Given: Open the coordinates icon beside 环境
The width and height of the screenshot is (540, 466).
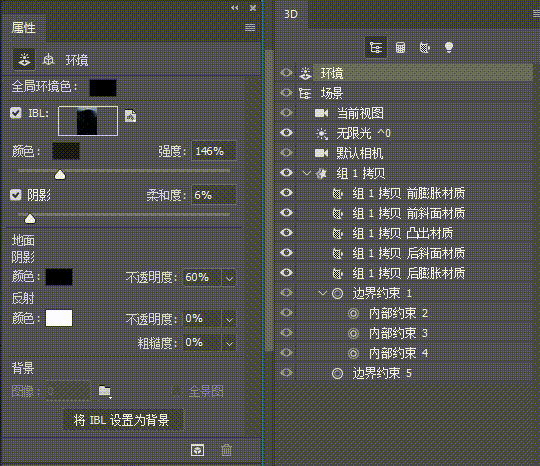Looking at the screenshot, I should click(x=48, y=60).
